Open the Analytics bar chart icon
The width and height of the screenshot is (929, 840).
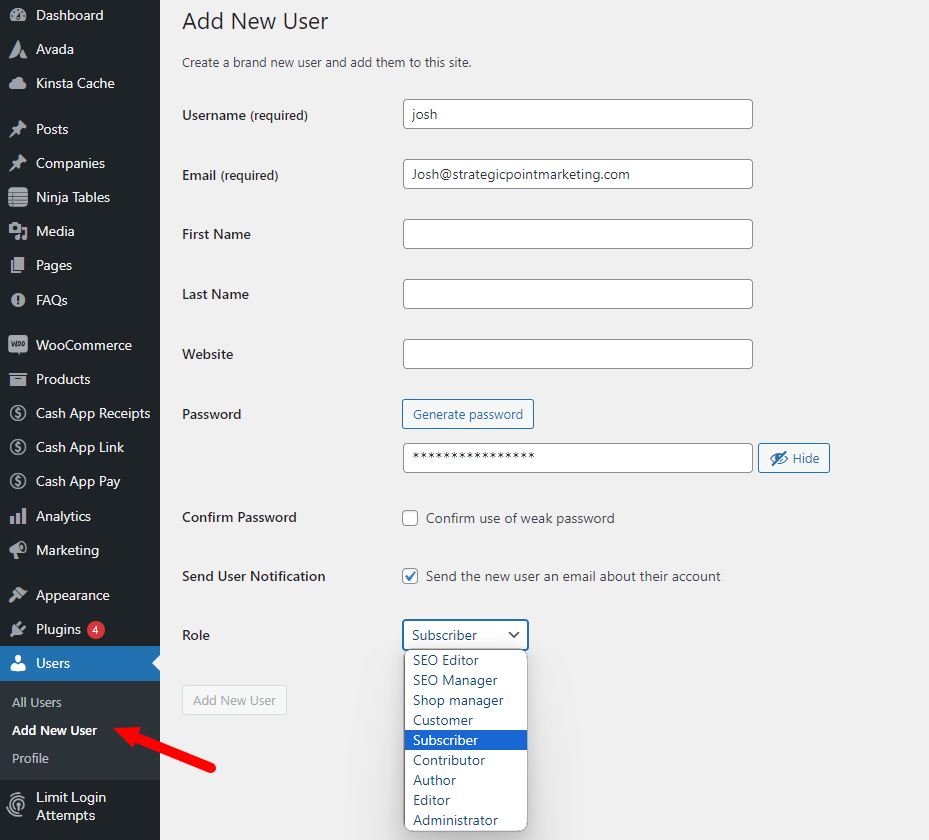[x=17, y=516]
